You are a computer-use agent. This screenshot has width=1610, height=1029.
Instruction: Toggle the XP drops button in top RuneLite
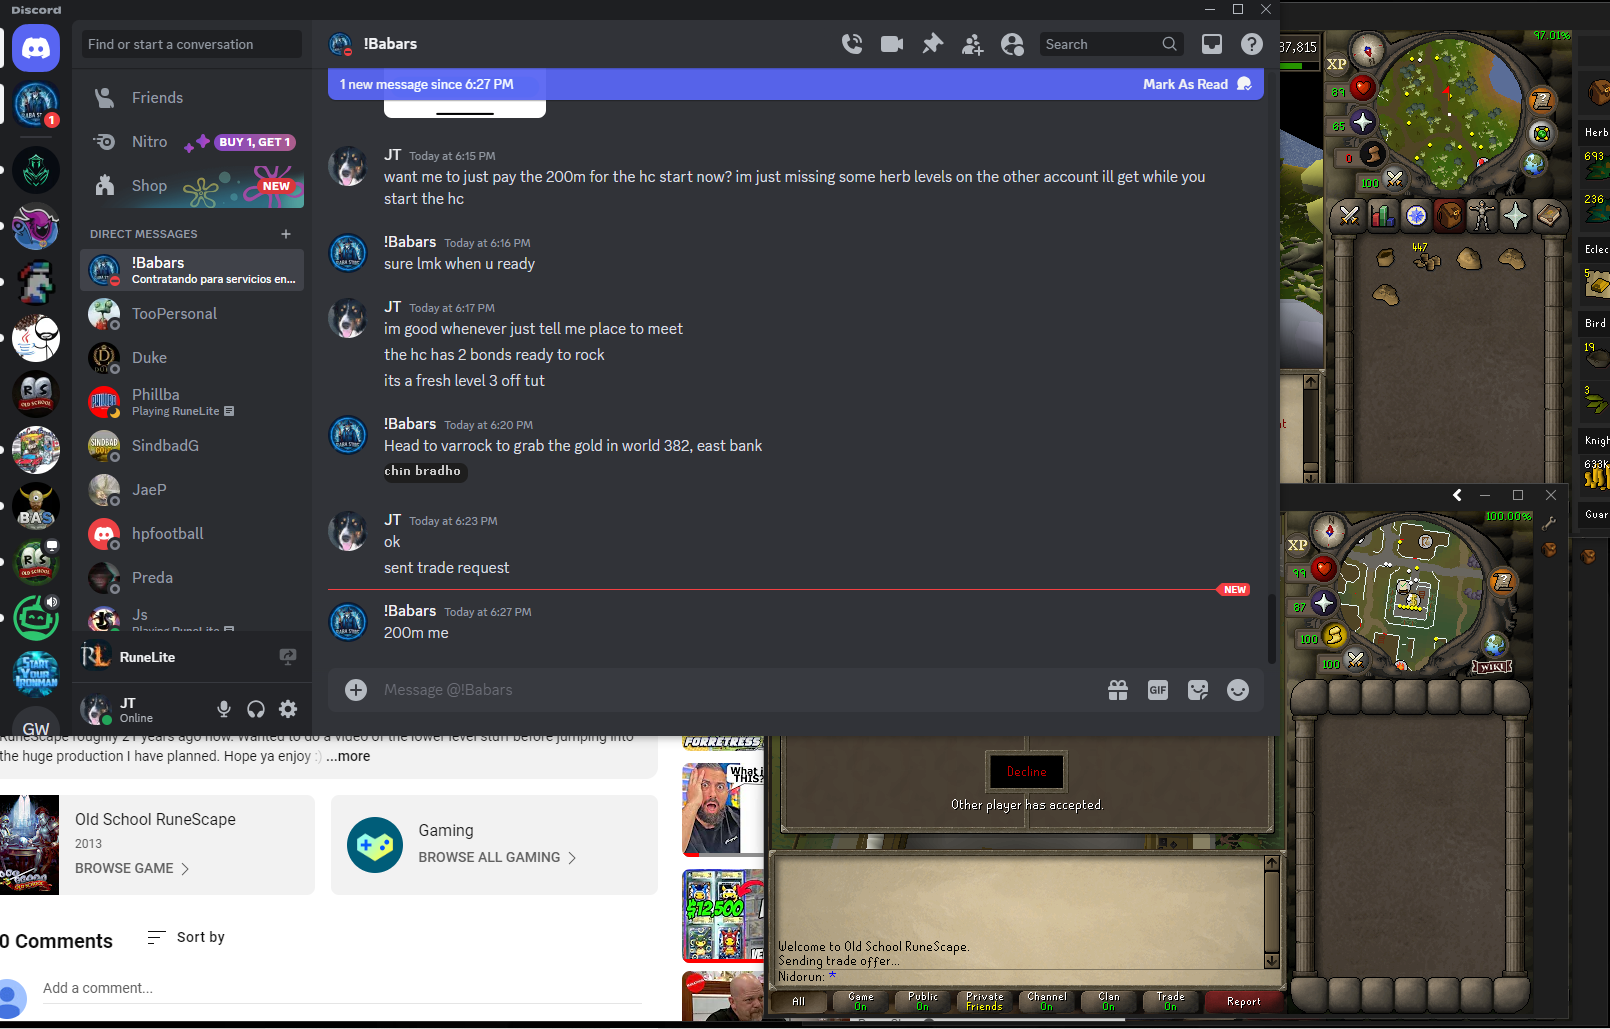pos(1337,64)
